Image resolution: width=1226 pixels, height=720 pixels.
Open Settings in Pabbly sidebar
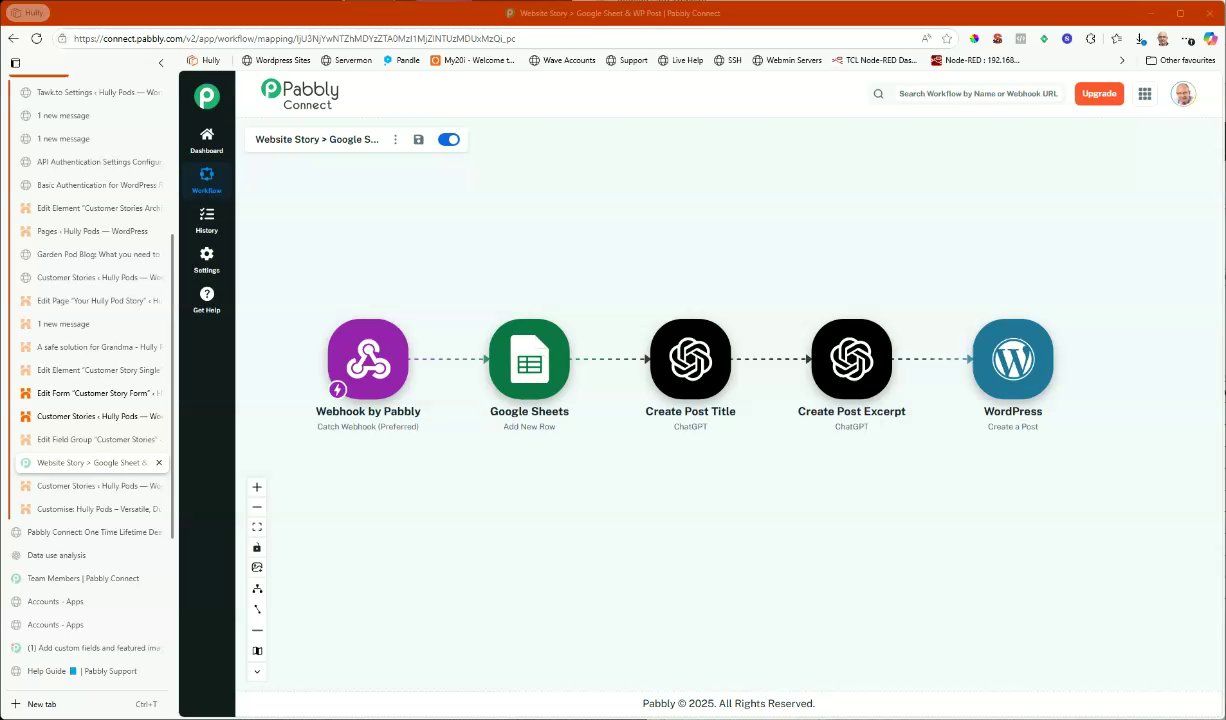207,260
